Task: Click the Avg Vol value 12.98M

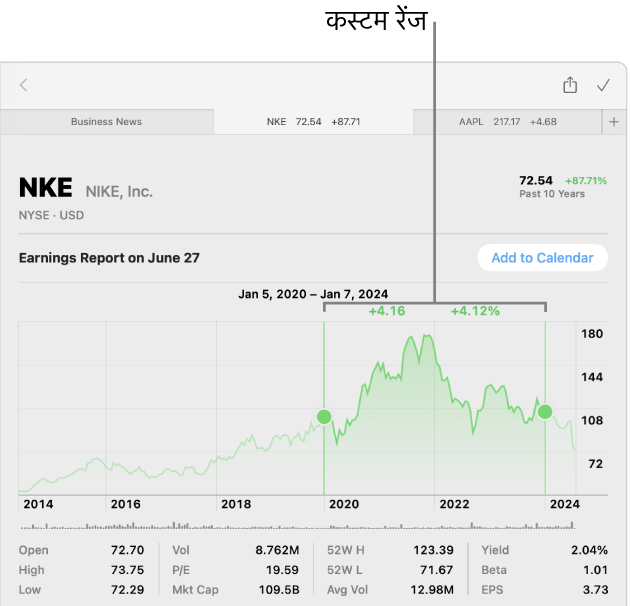Action: pyautogui.click(x=432, y=590)
